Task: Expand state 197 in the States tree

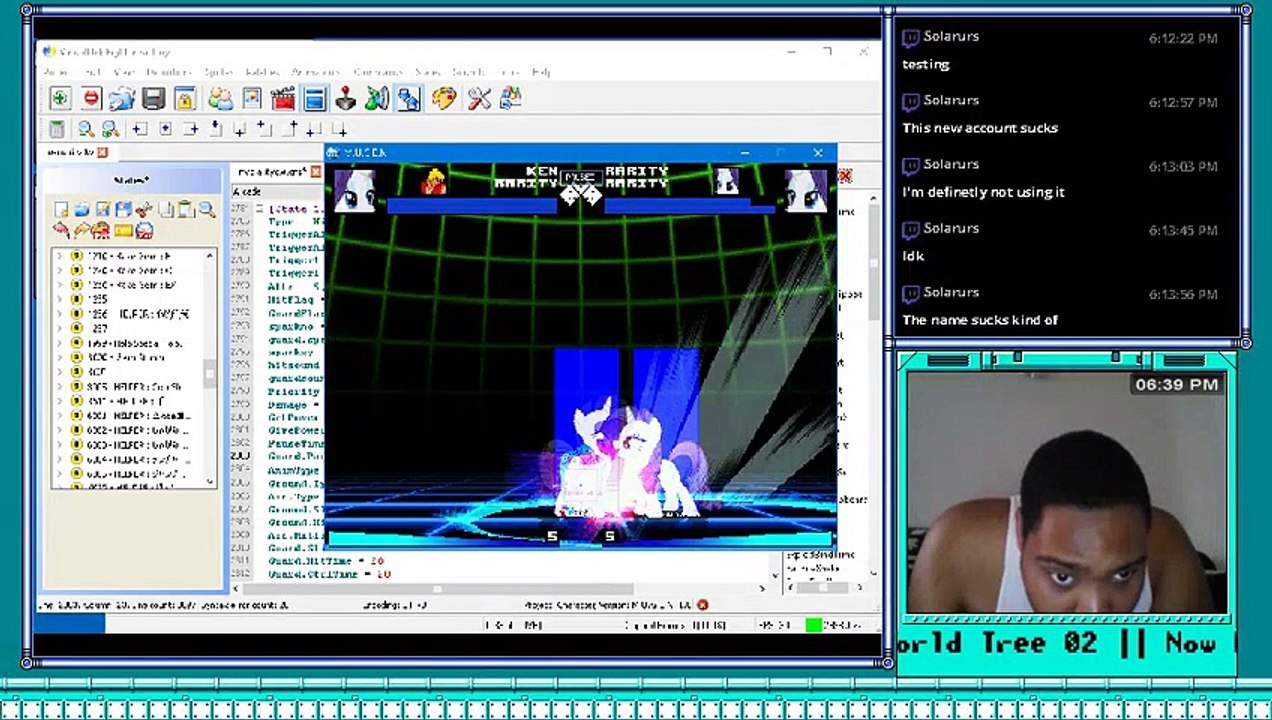Action: tap(59, 328)
